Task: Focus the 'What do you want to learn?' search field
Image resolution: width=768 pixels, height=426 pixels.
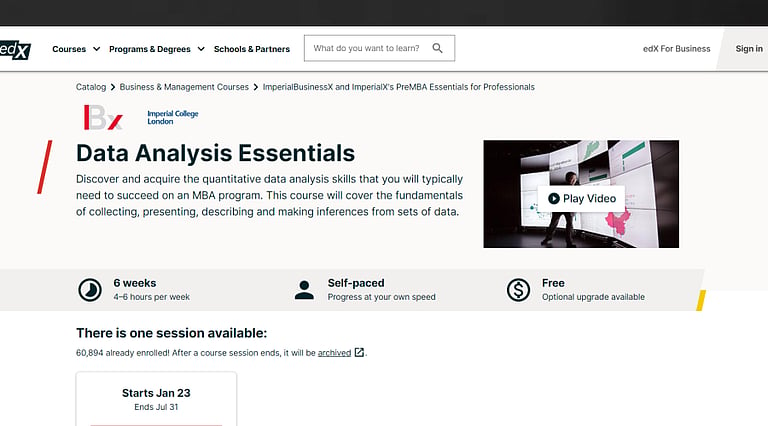Action: [x=379, y=48]
